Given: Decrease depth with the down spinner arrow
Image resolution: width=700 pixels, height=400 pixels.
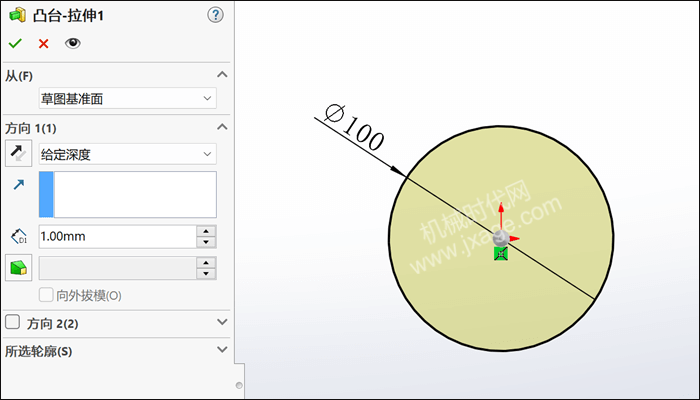Looking at the screenshot, I should point(206,242).
